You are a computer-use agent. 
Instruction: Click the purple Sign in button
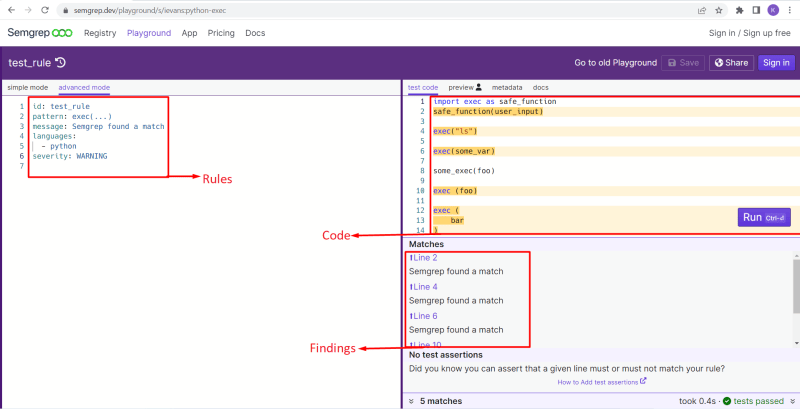click(776, 63)
